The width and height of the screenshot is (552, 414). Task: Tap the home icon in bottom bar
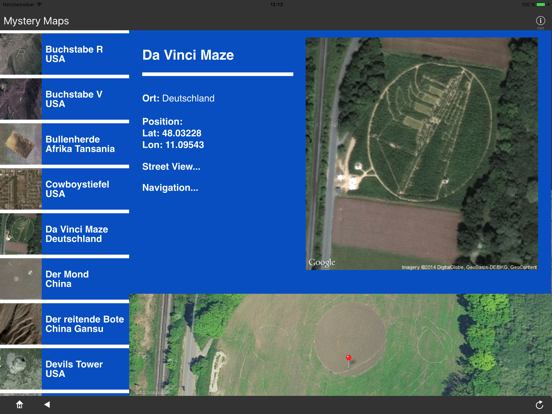point(19,404)
